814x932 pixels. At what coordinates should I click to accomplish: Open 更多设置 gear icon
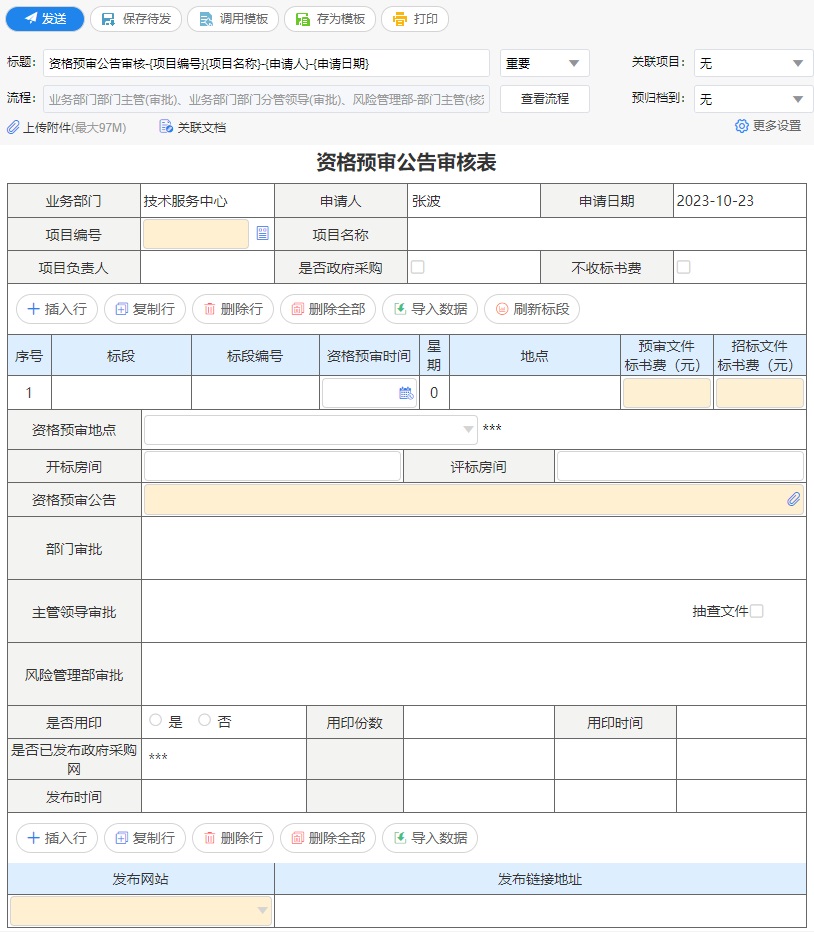click(x=741, y=126)
